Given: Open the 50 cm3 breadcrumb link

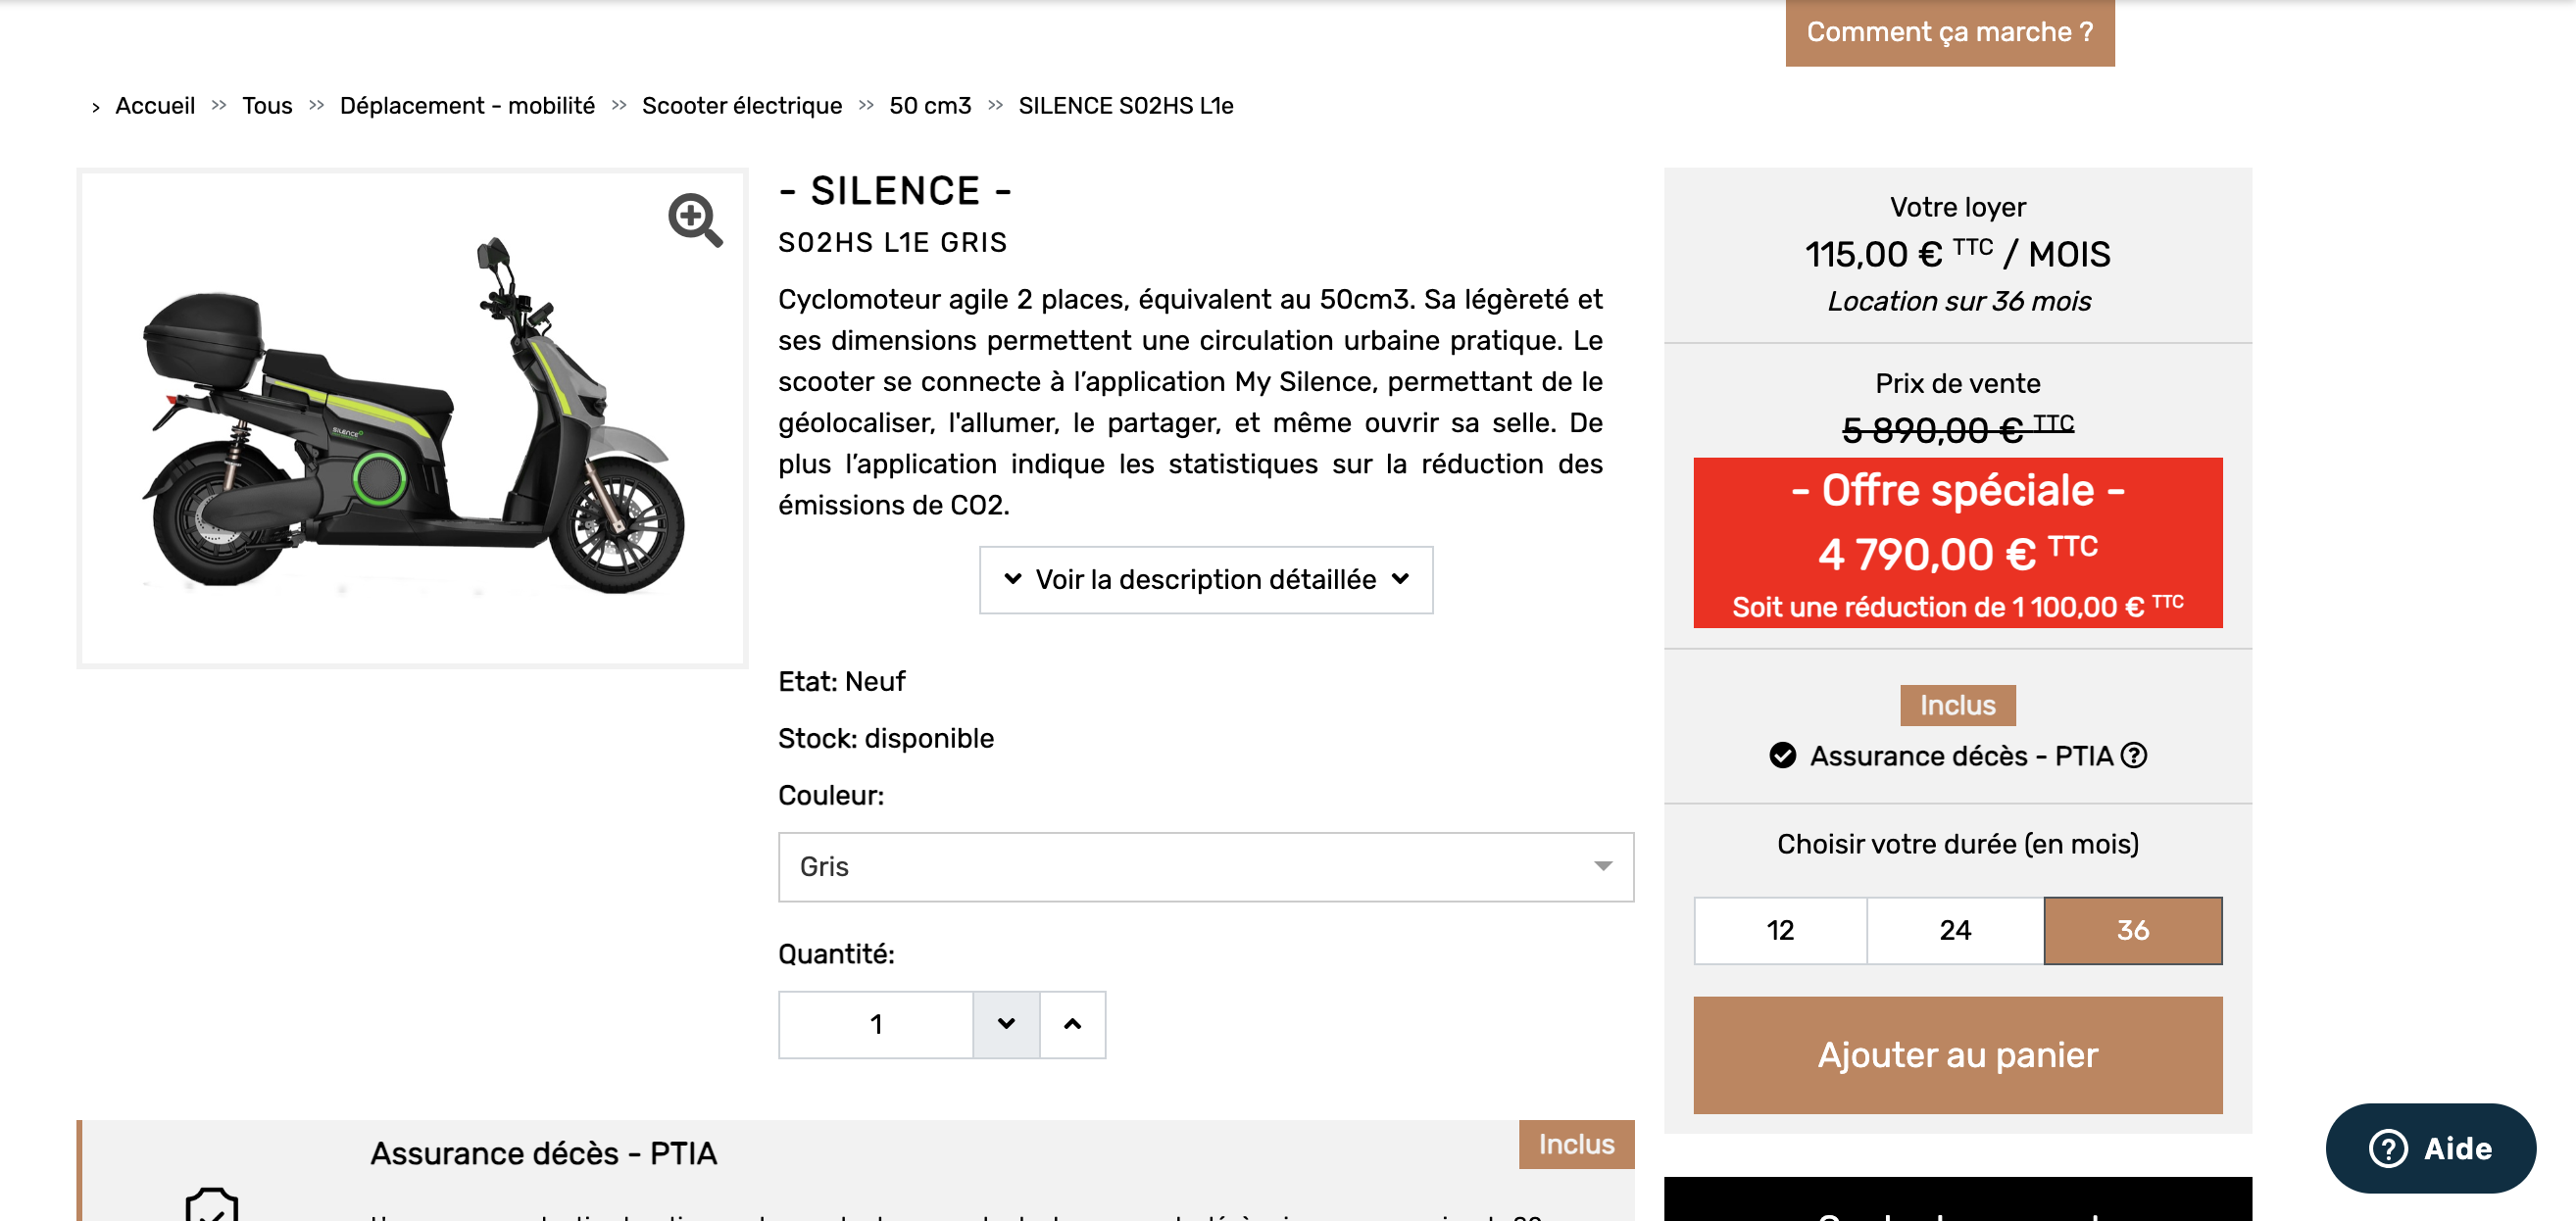Looking at the screenshot, I should (x=930, y=106).
